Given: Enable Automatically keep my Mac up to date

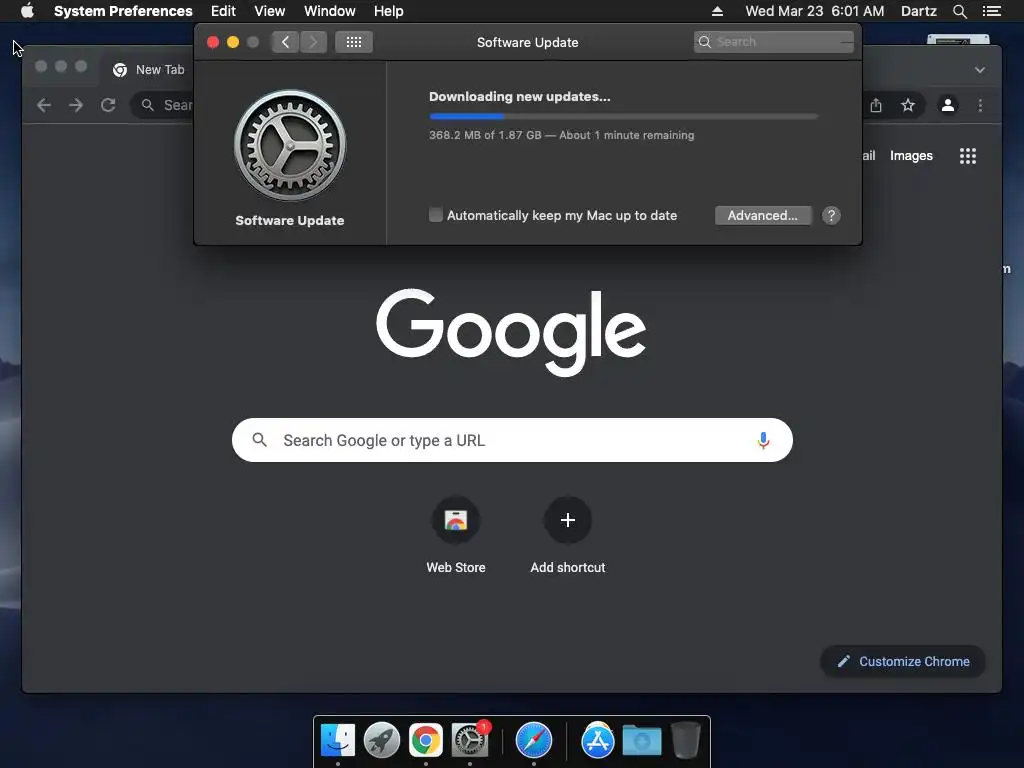Looking at the screenshot, I should [436, 215].
